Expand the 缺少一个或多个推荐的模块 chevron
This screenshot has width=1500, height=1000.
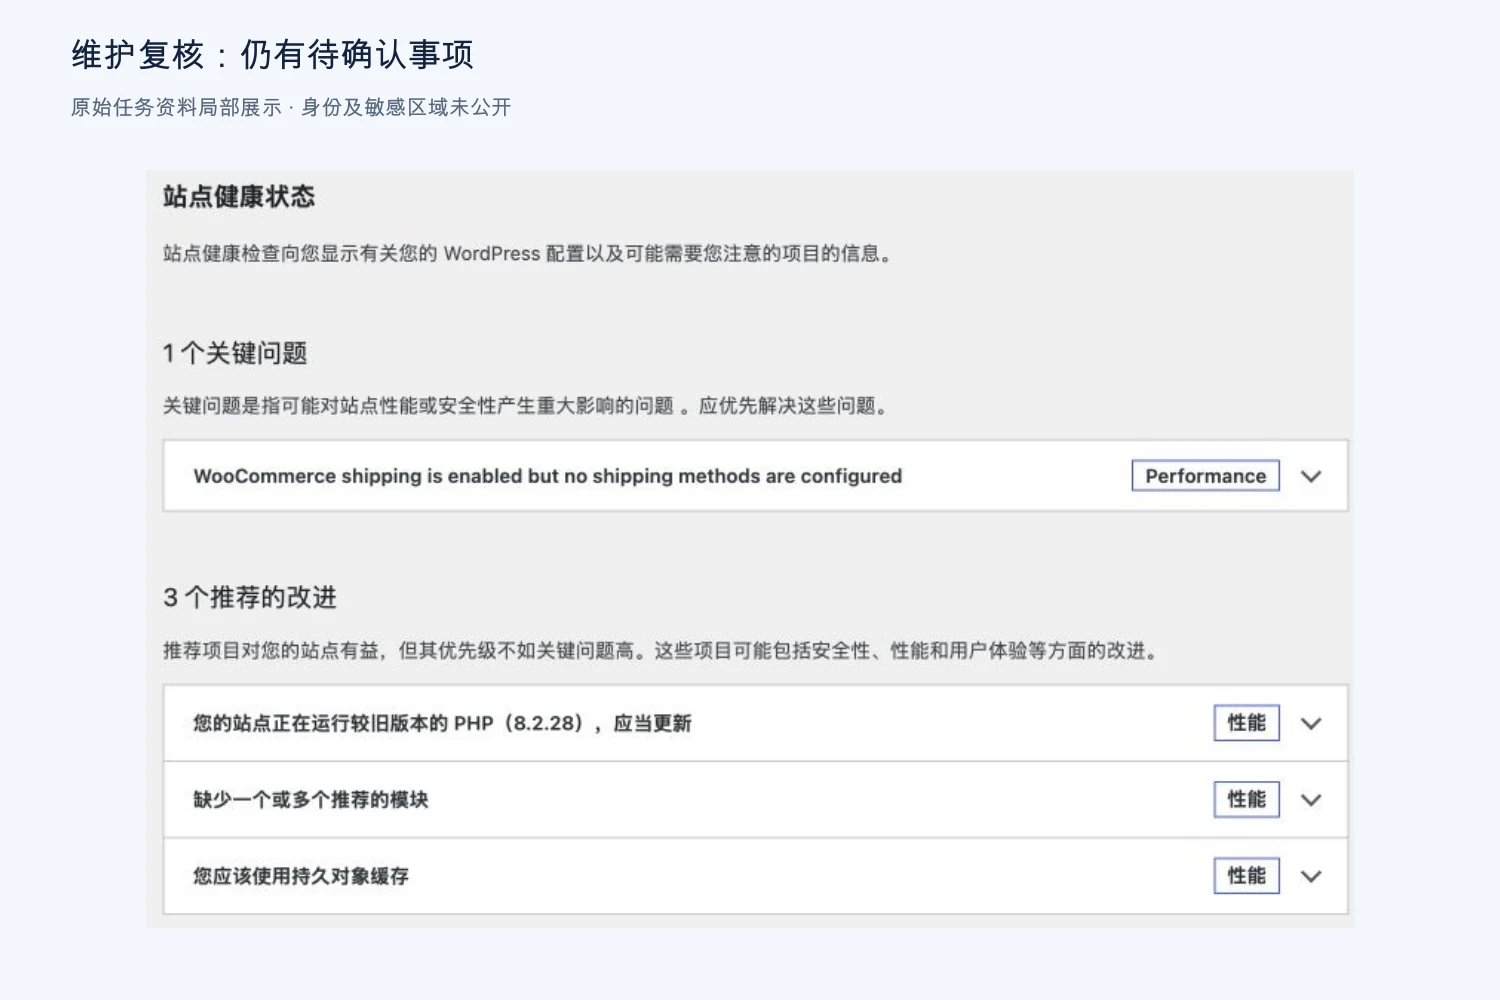pyautogui.click(x=1311, y=800)
